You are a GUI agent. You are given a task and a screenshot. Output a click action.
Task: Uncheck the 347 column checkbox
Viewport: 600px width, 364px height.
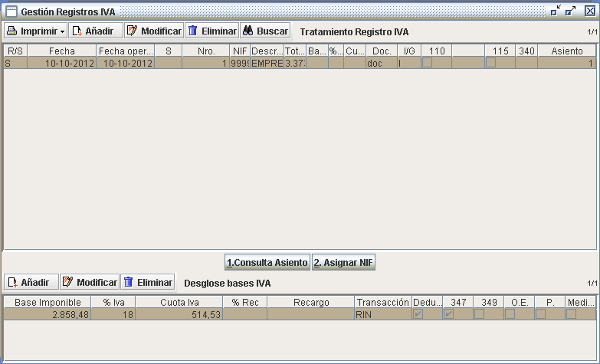coord(449,314)
